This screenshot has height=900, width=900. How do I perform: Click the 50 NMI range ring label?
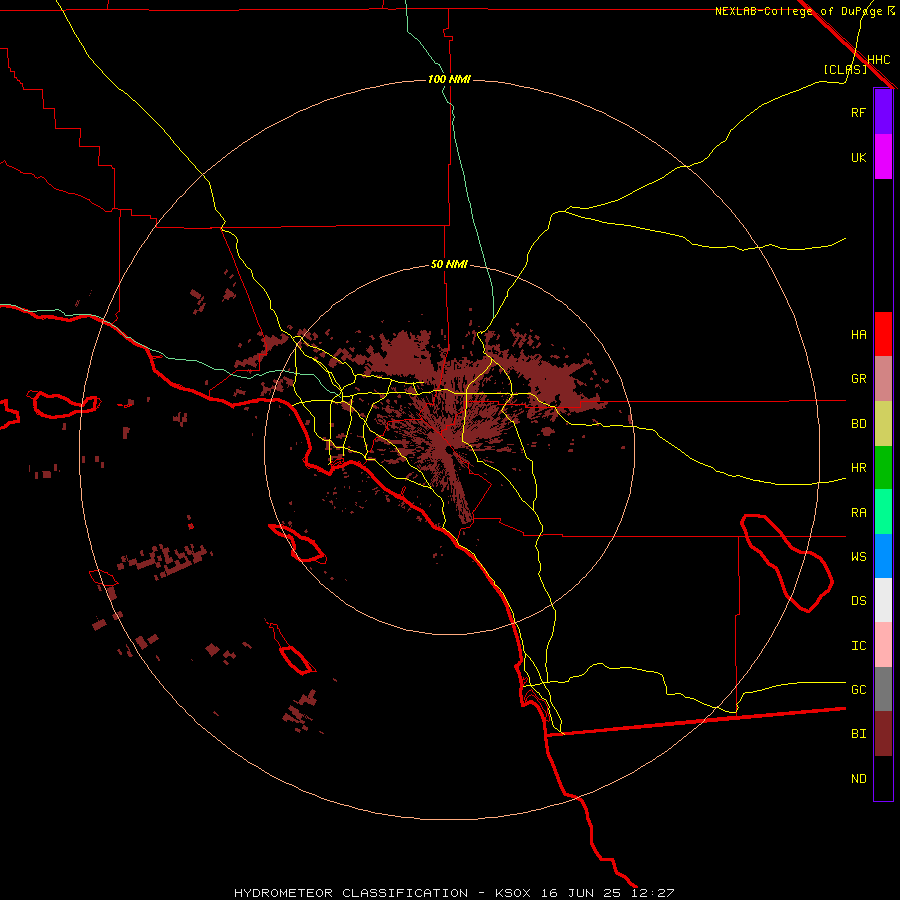[x=449, y=265]
